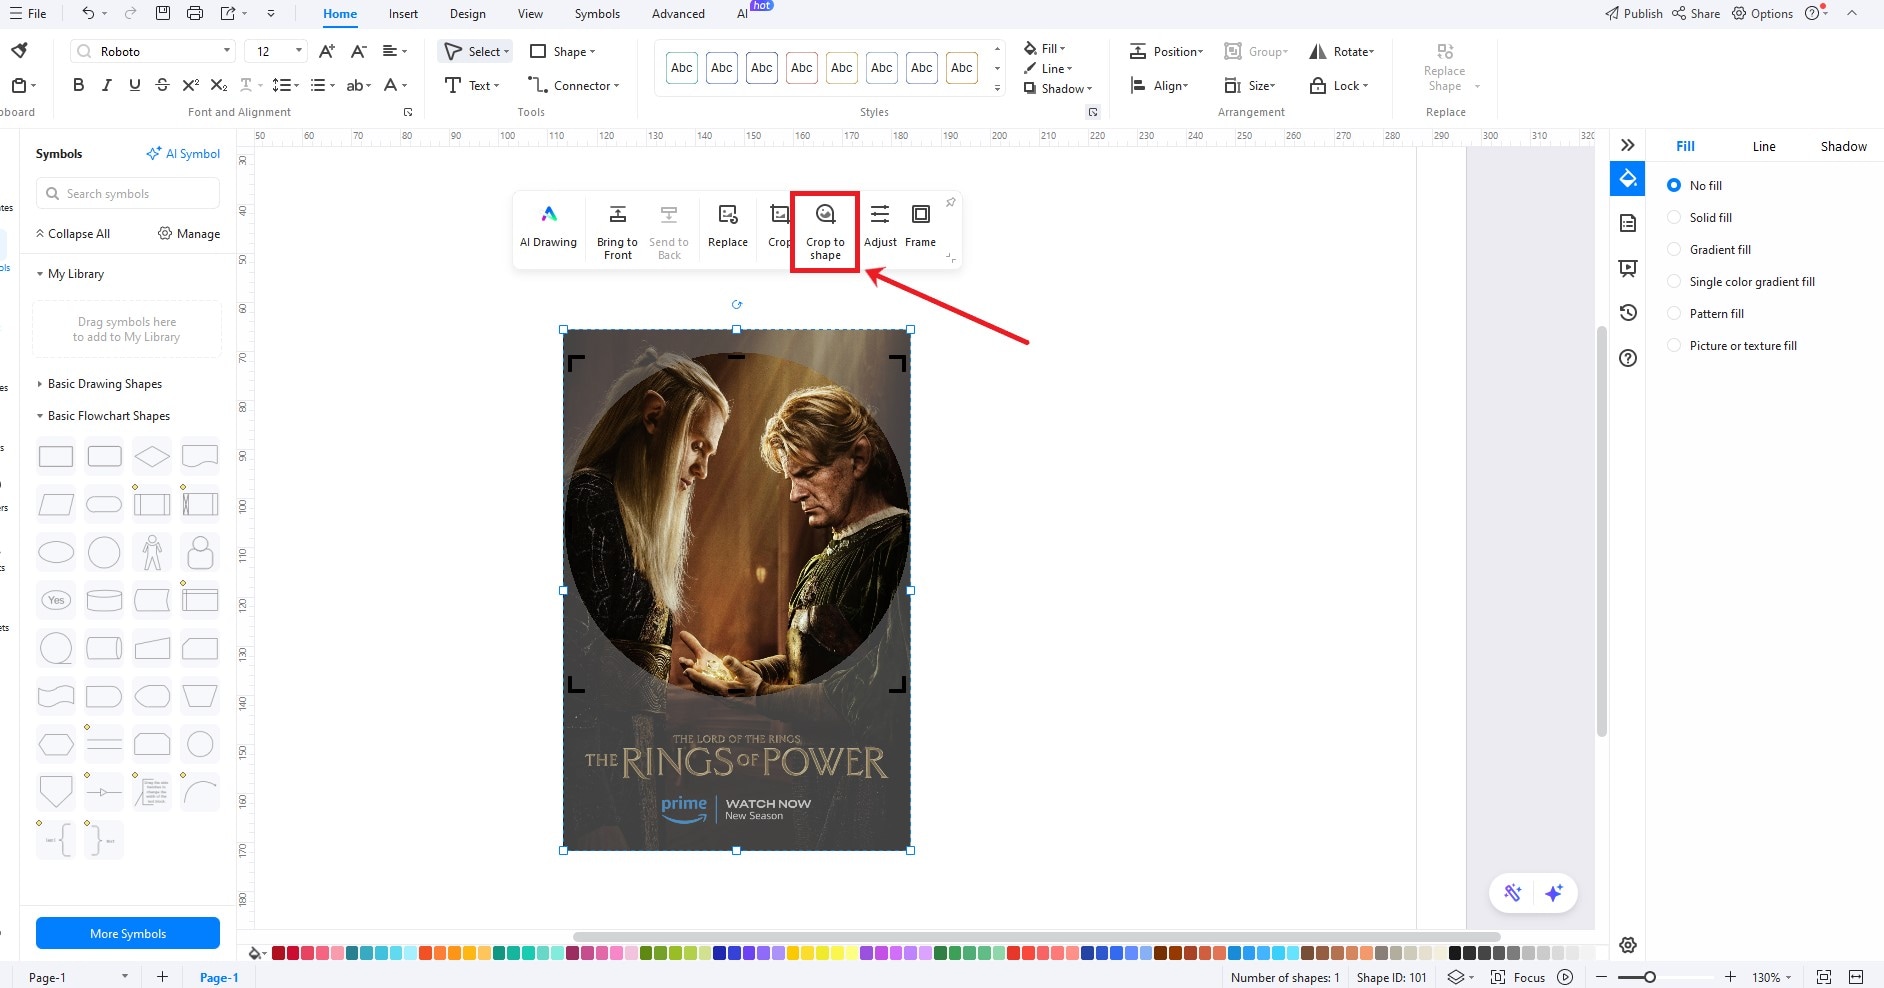The height and width of the screenshot is (988, 1884).
Task: Open the Connector dropdown
Action: (574, 85)
